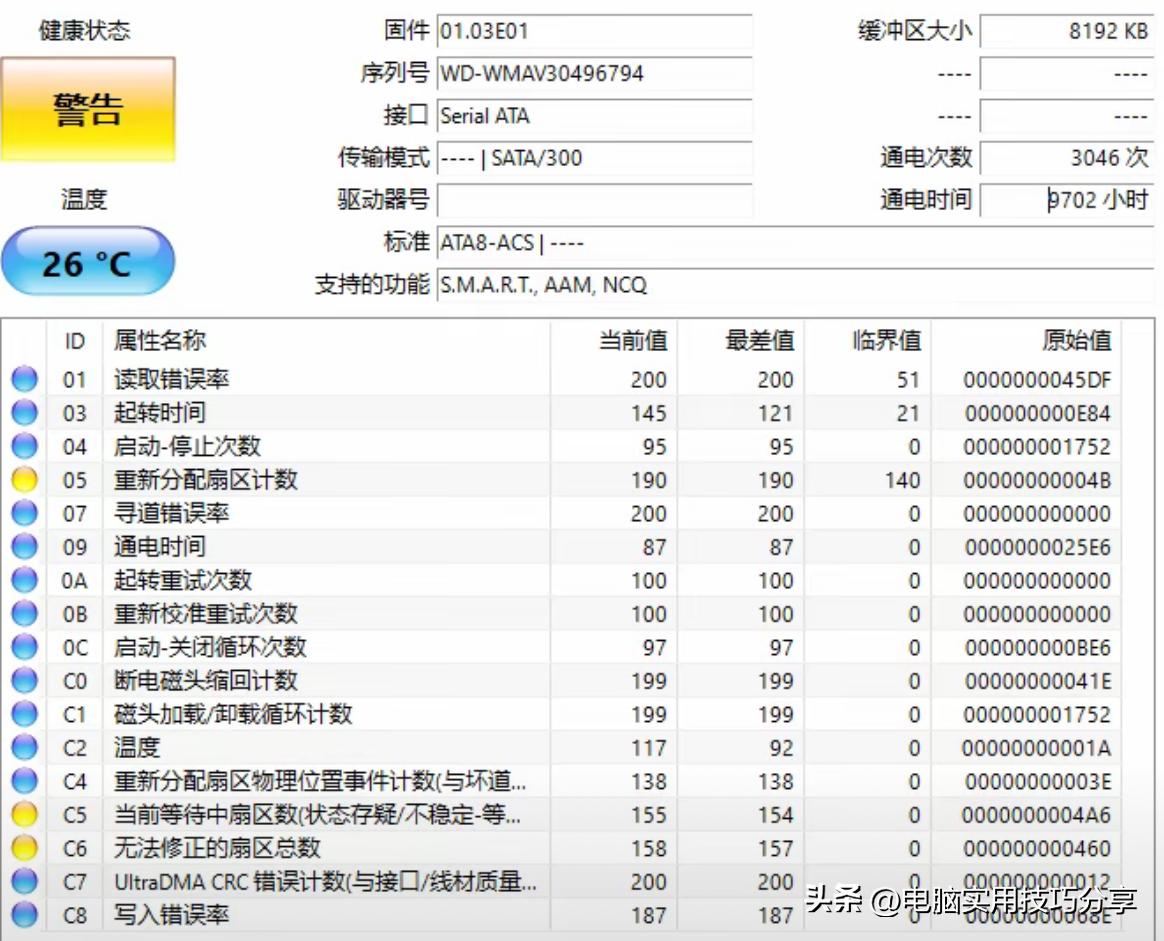Click the yellow warning dot for C5 当前等待中扇区数
Viewport: 1164px width, 941px height.
(22, 815)
